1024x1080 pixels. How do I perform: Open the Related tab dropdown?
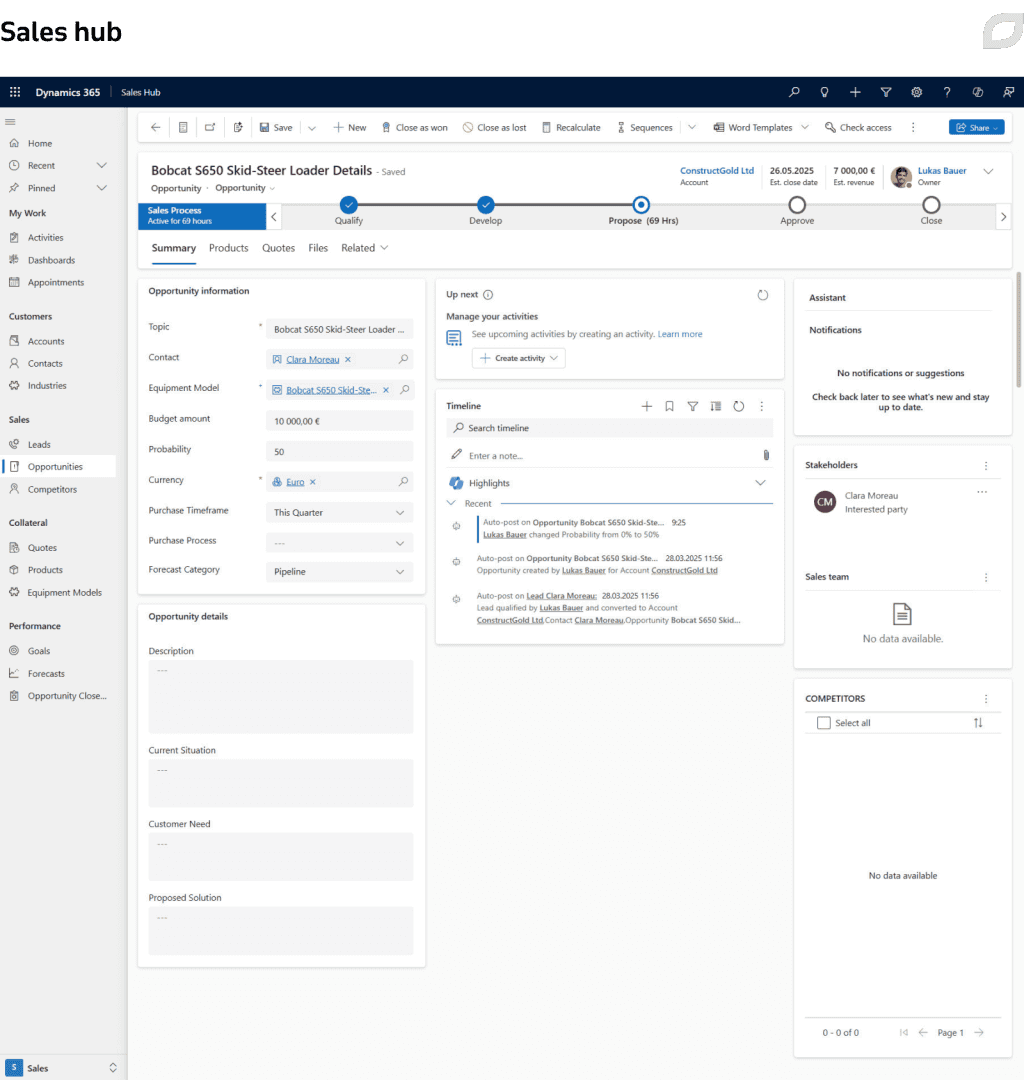[364, 248]
